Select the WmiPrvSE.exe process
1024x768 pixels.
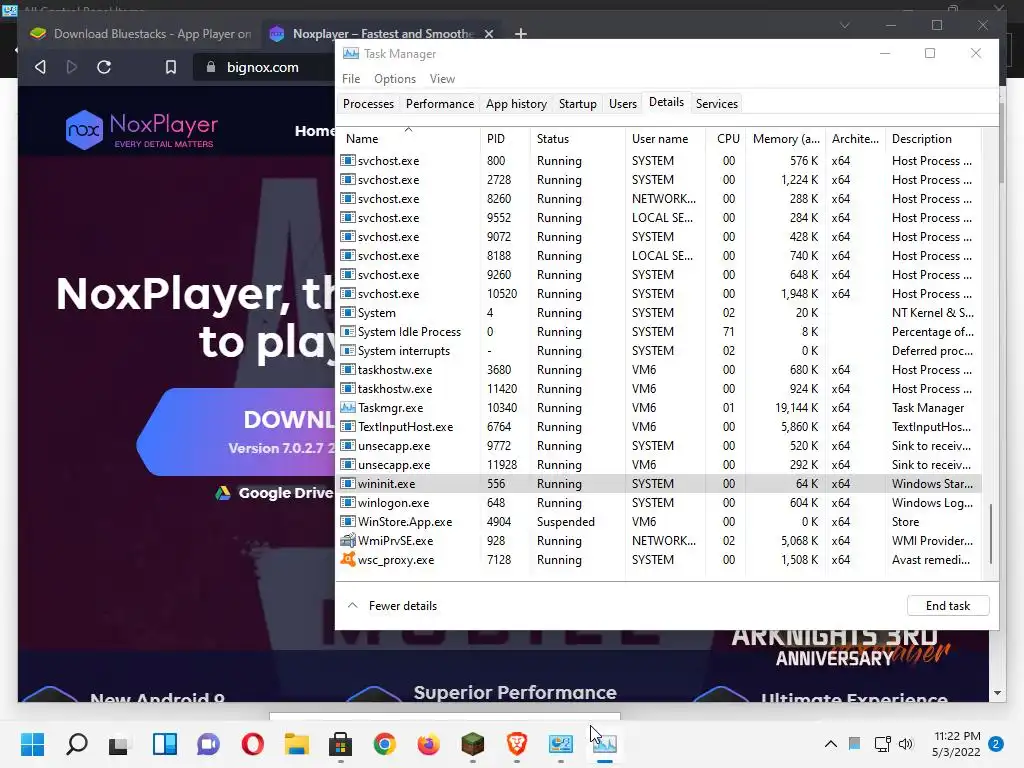click(660, 541)
